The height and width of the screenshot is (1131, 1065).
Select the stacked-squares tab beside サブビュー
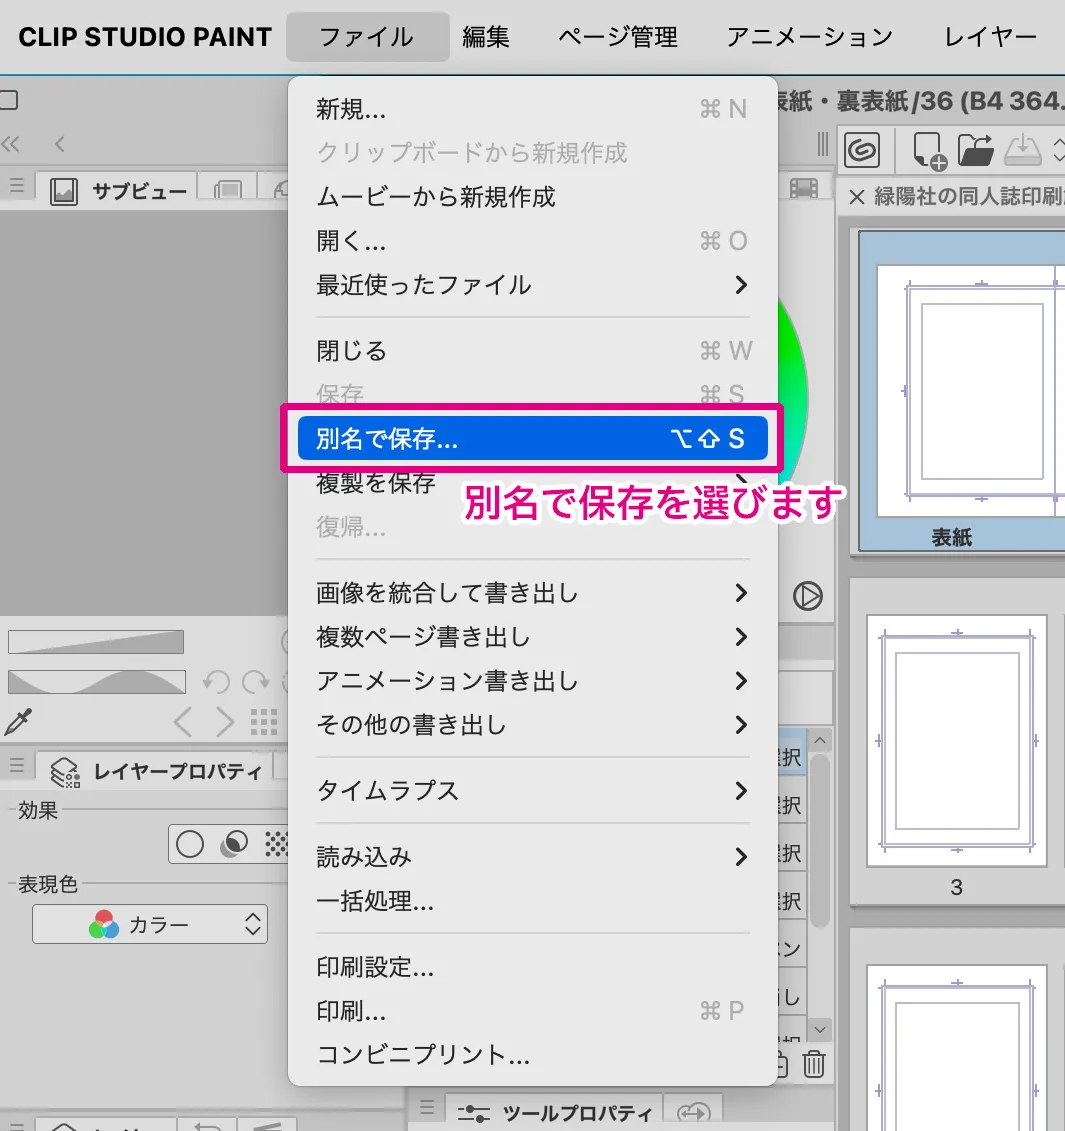tap(228, 189)
